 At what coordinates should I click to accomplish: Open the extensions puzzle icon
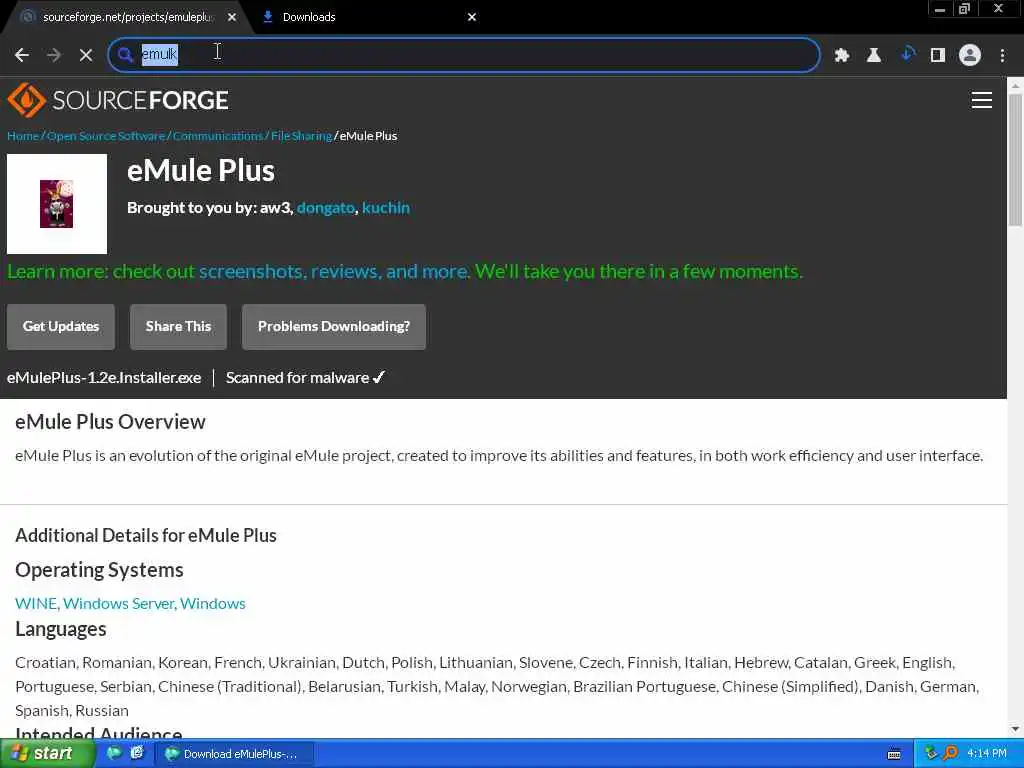pyautogui.click(x=842, y=56)
